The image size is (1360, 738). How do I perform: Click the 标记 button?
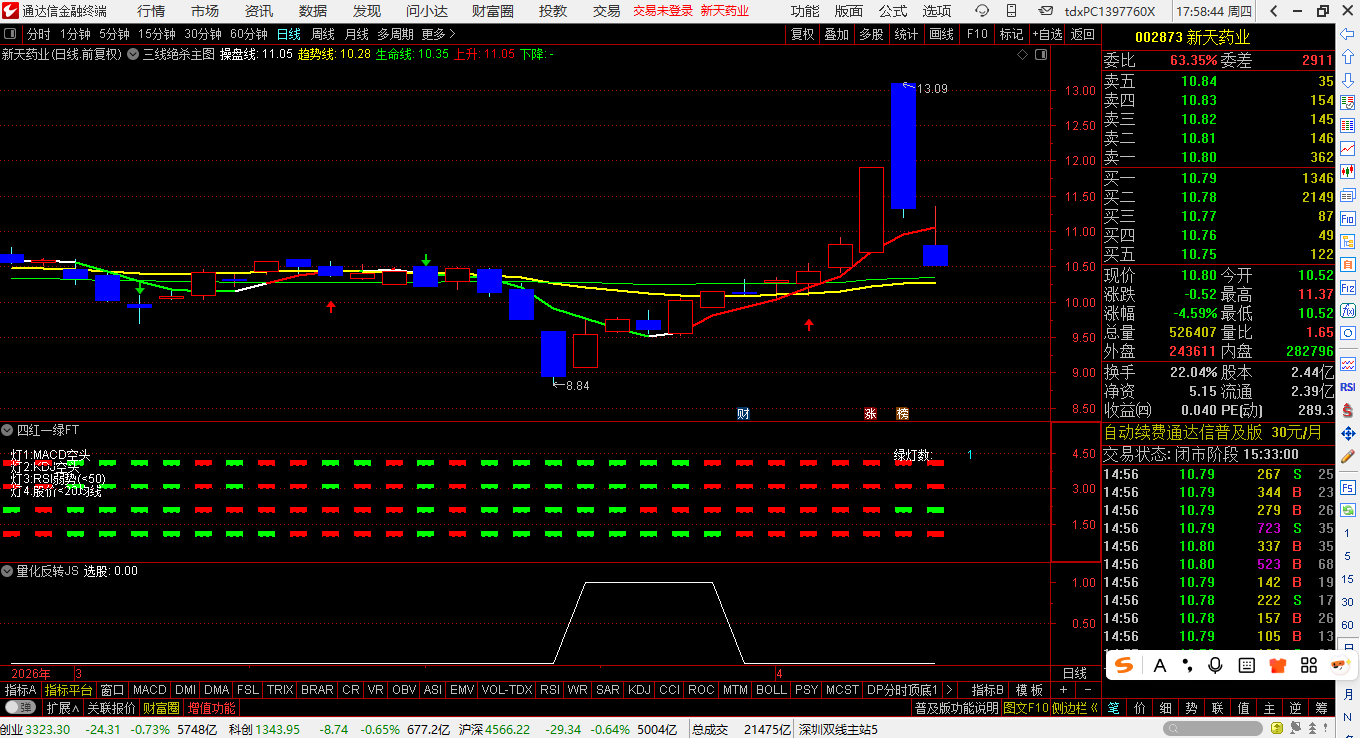coord(1011,34)
